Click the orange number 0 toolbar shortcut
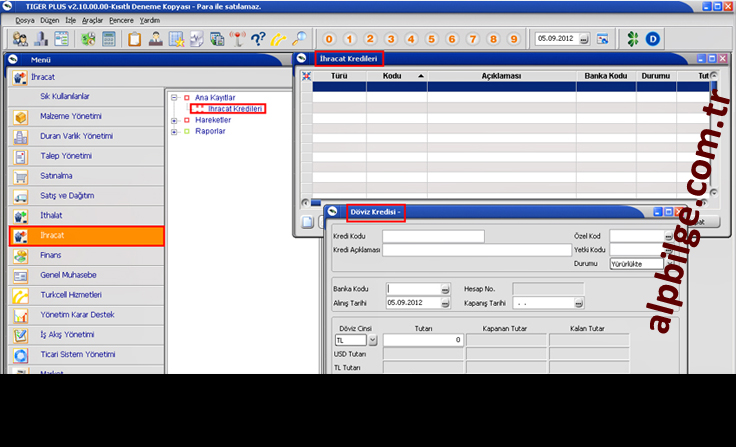Image resolution: width=736 pixels, height=447 pixels. (329, 39)
